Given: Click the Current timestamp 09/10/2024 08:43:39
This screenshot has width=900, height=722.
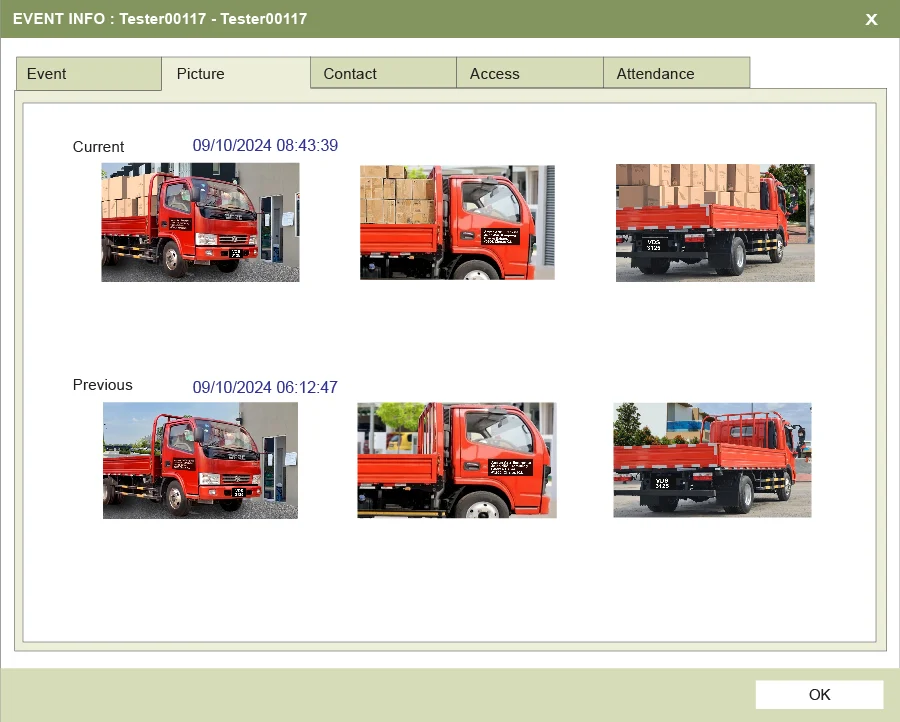Looking at the screenshot, I should pyautogui.click(x=265, y=145).
